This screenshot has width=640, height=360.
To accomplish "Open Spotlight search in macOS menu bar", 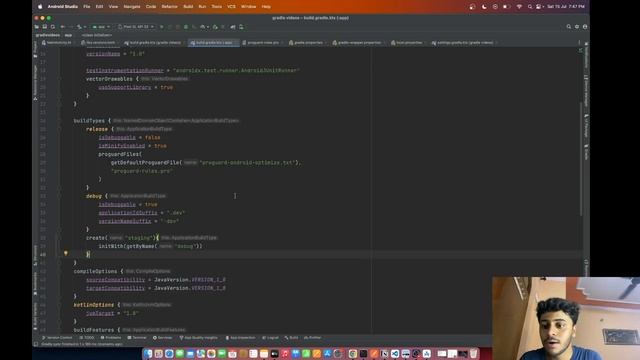I will pos(530,7).
